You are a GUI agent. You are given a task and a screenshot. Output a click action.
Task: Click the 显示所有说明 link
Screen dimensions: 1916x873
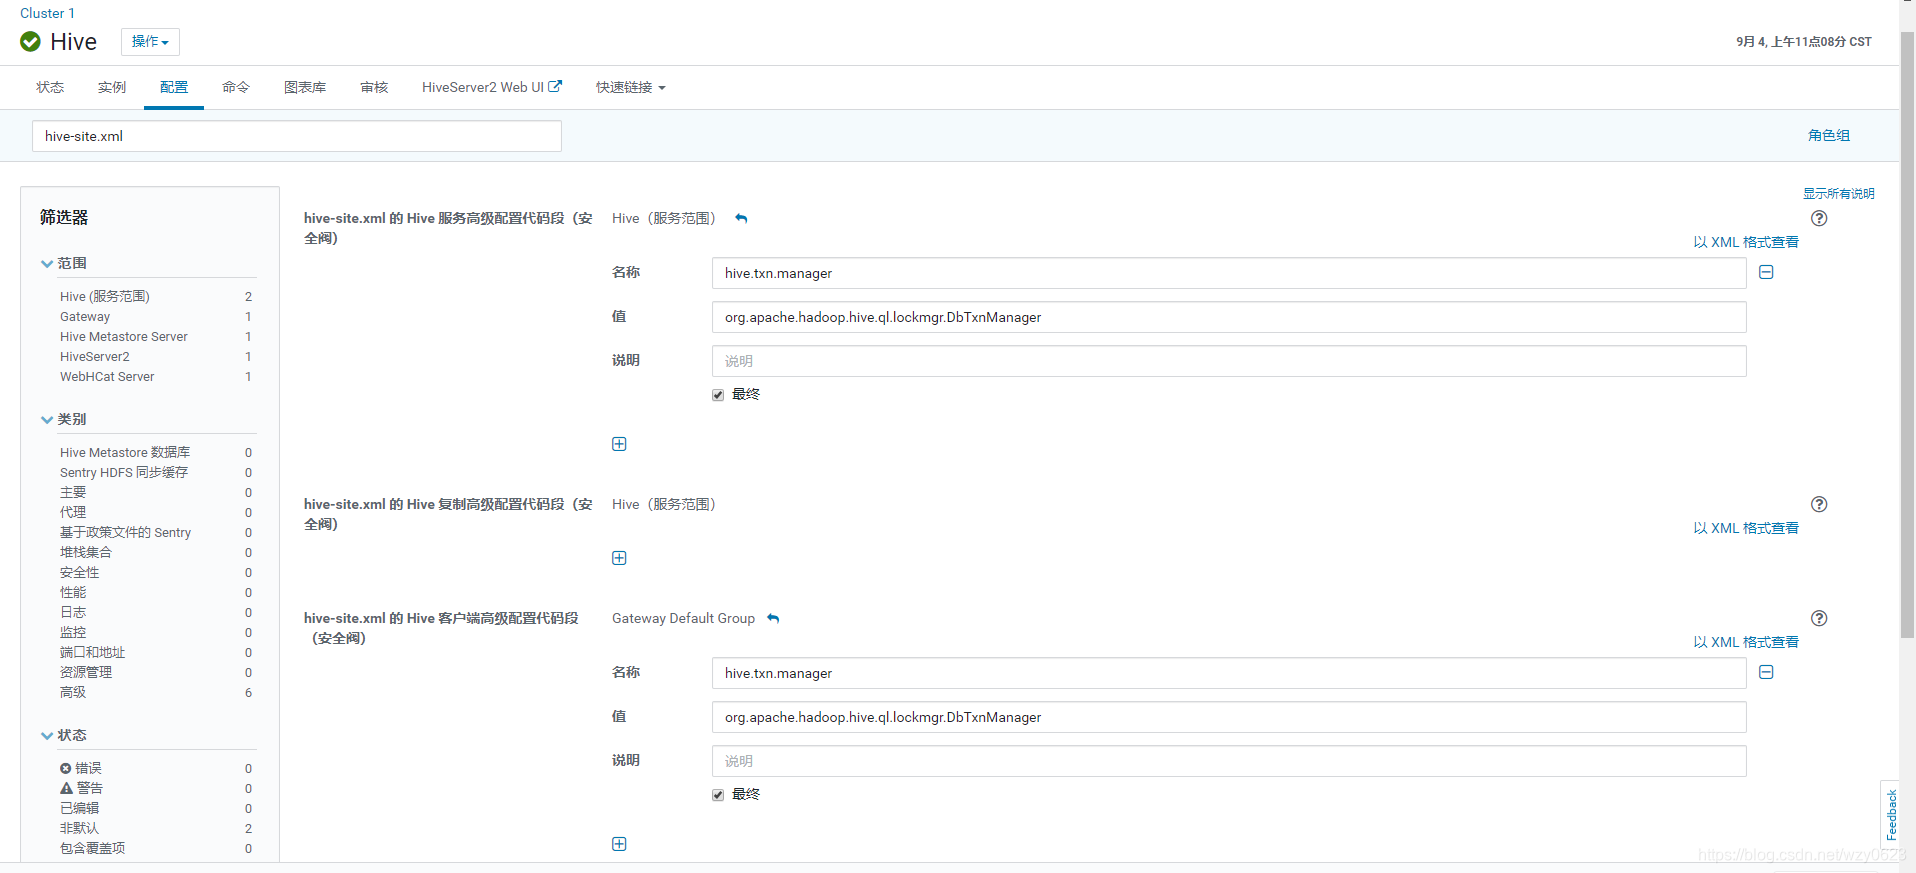coord(1839,193)
